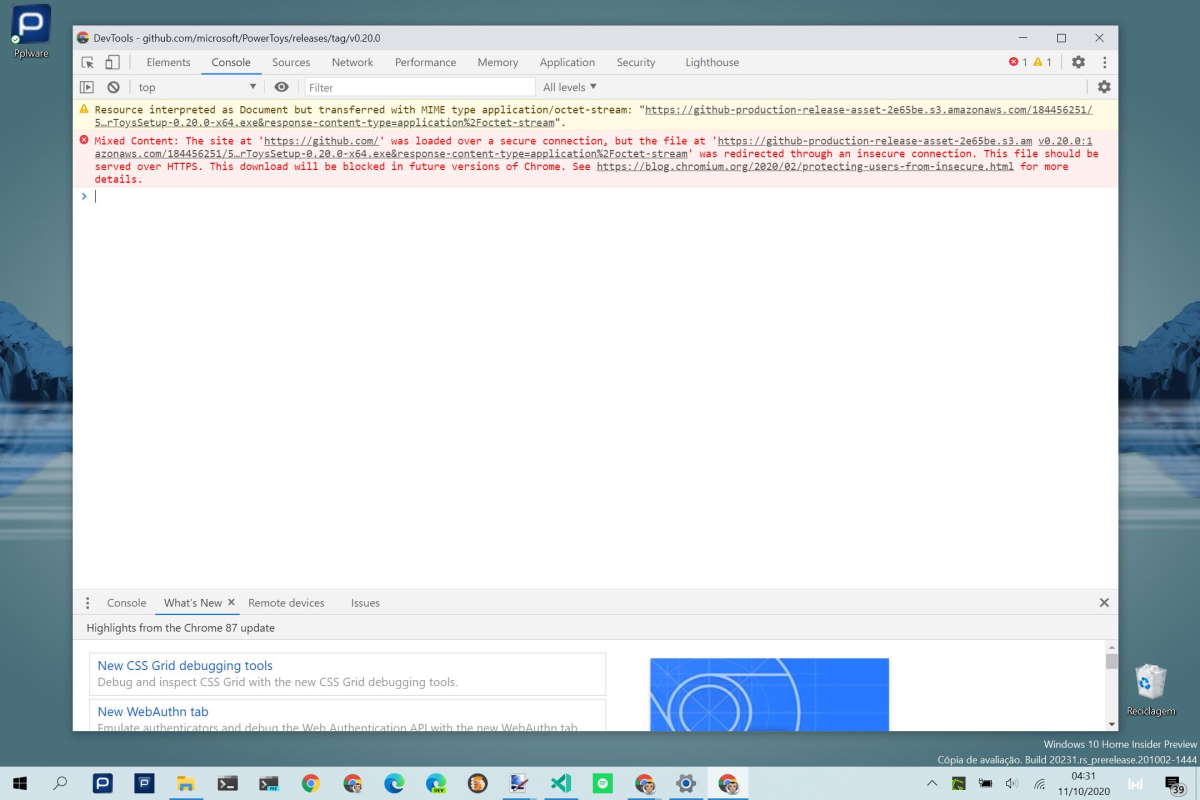Image resolution: width=1200 pixels, height=800 pixels.
Task: Open console settings gear beside All levels
Action: [x=1104, y=87]
